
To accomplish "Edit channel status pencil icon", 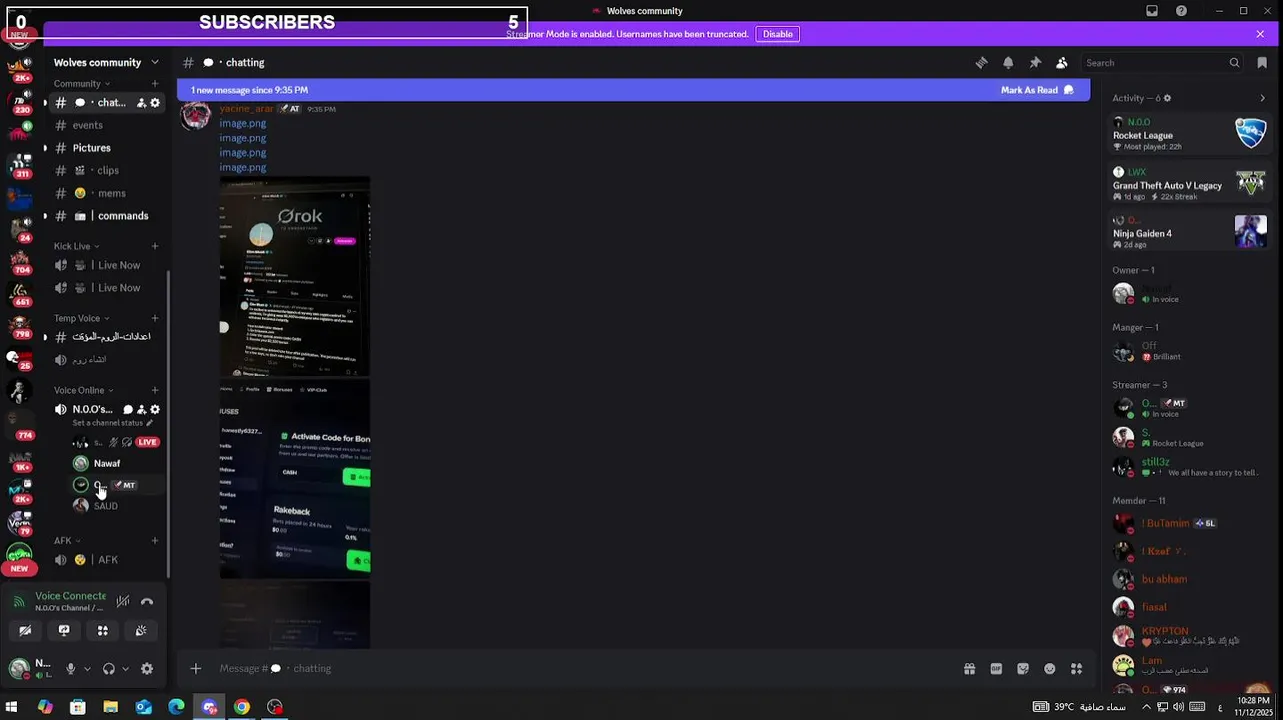I will [149, 423].
